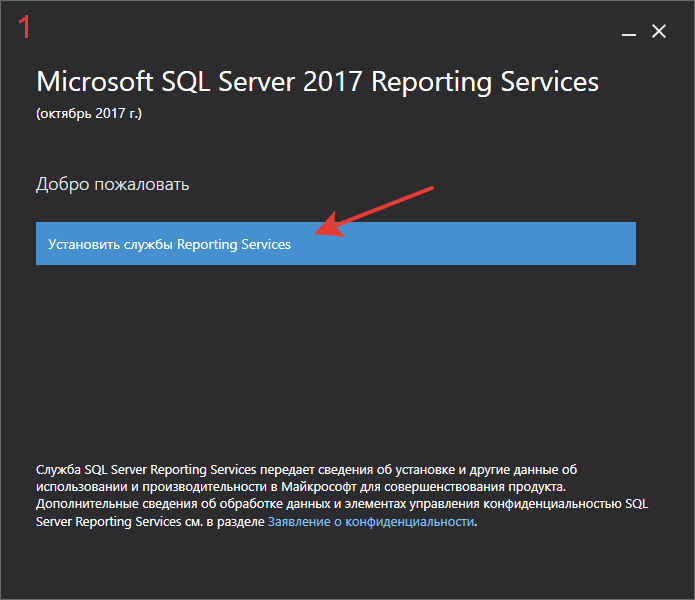Screen dimensions: 695x600
Task: Click the line starting with использовании и производительности
Action: [x=301, y=487]
